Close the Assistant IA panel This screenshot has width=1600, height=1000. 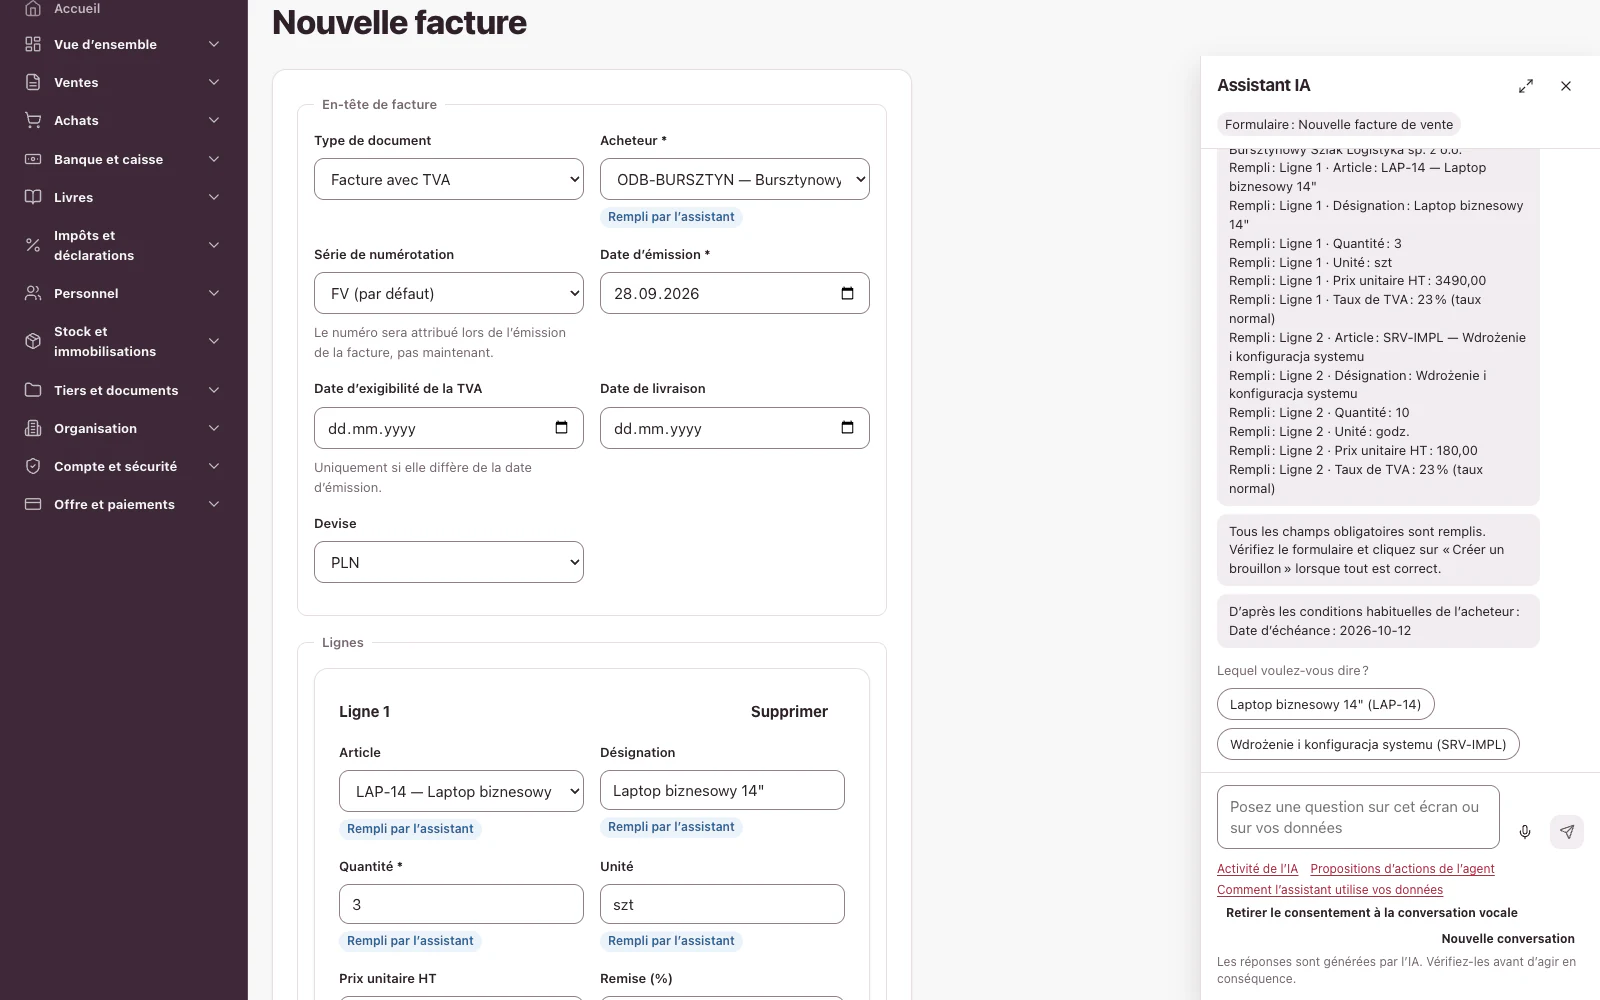pyautogui.click(x=1566, y=86)
